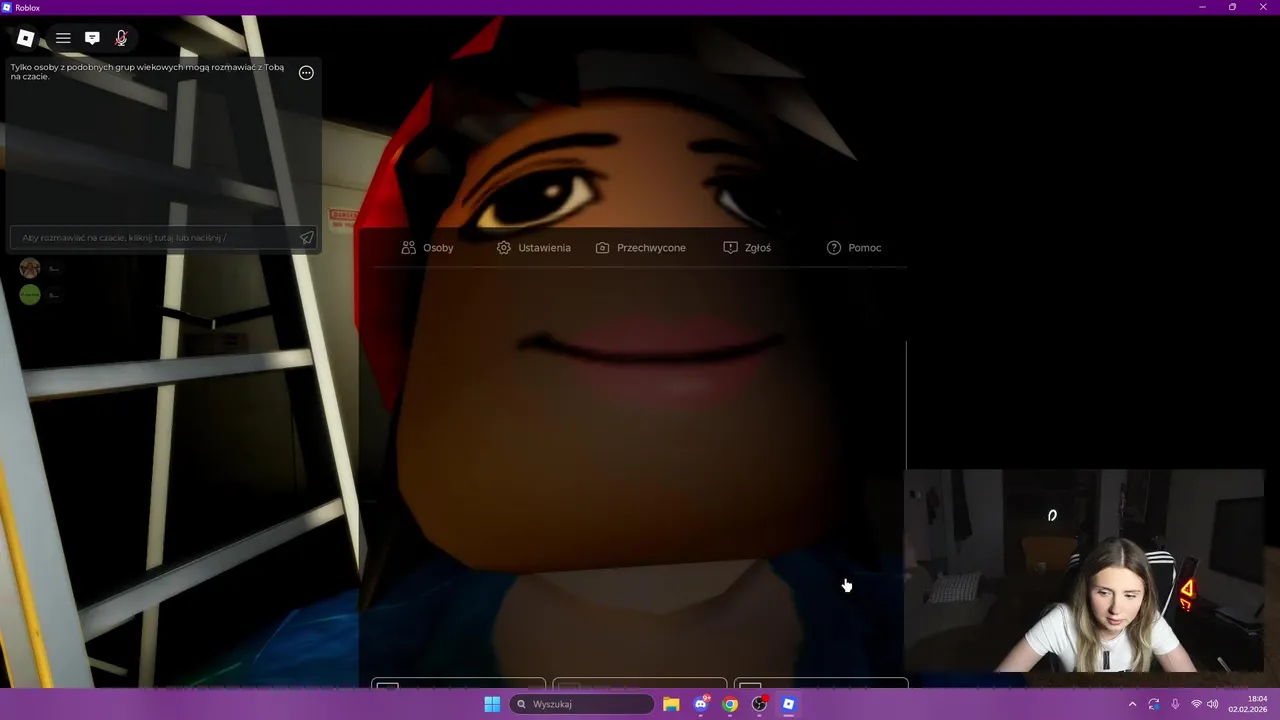Viewport: 1280px width, 720px height.
Task: Click the send message paper plane icon
Action: coord(306,238)
